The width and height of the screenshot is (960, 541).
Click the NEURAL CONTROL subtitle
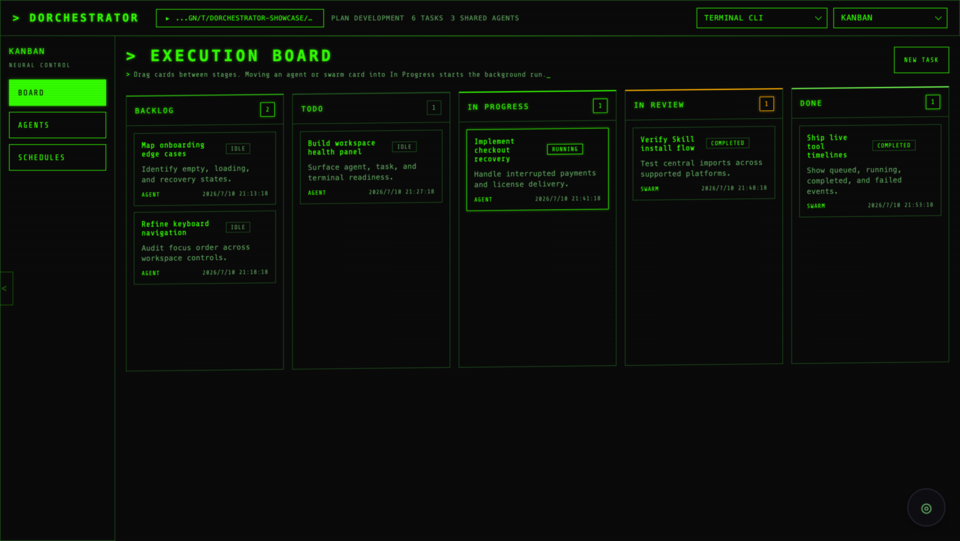(39, 65)
